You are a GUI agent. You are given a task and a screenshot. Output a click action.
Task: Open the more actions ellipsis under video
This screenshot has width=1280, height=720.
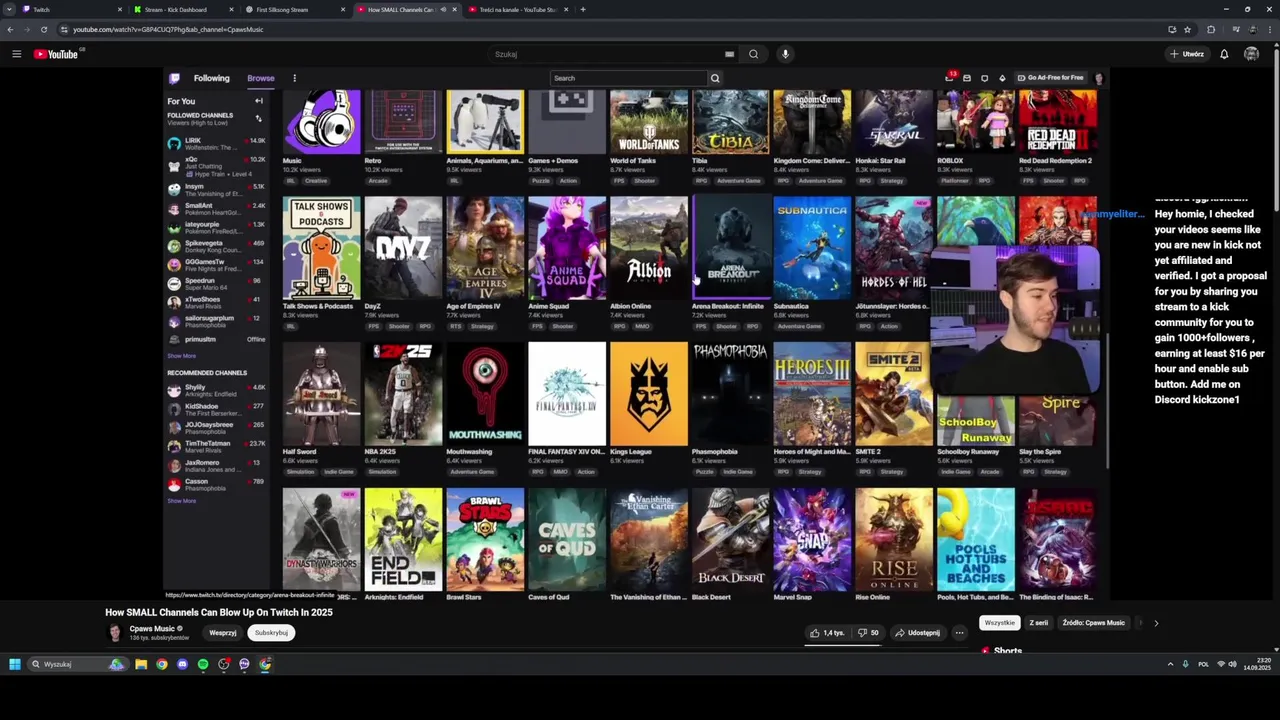click(x=959, y=633)
